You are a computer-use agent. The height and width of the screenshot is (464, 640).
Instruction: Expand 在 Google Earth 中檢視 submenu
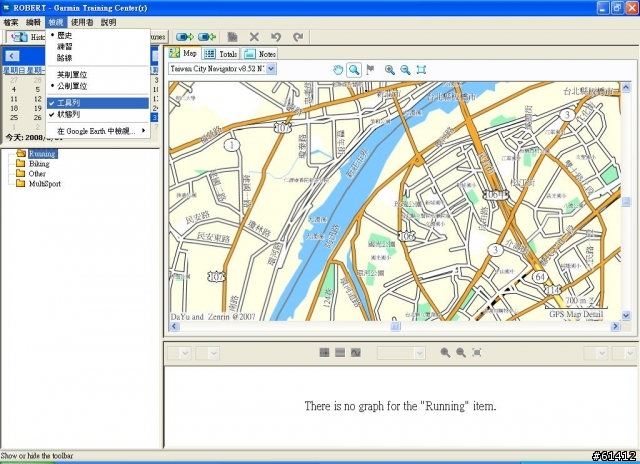98,131
